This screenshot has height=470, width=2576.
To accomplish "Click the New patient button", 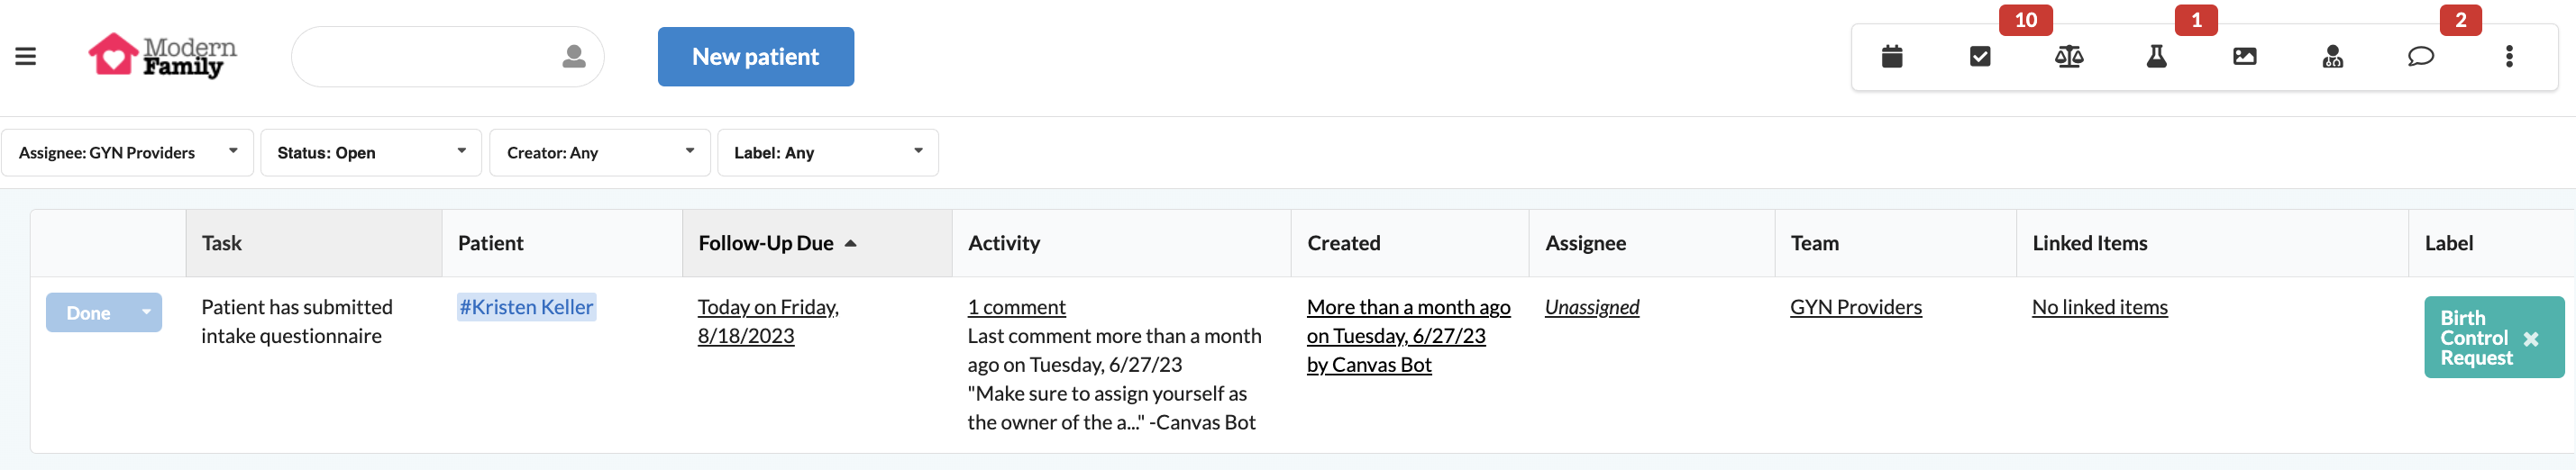I will (x=755, y=57).
